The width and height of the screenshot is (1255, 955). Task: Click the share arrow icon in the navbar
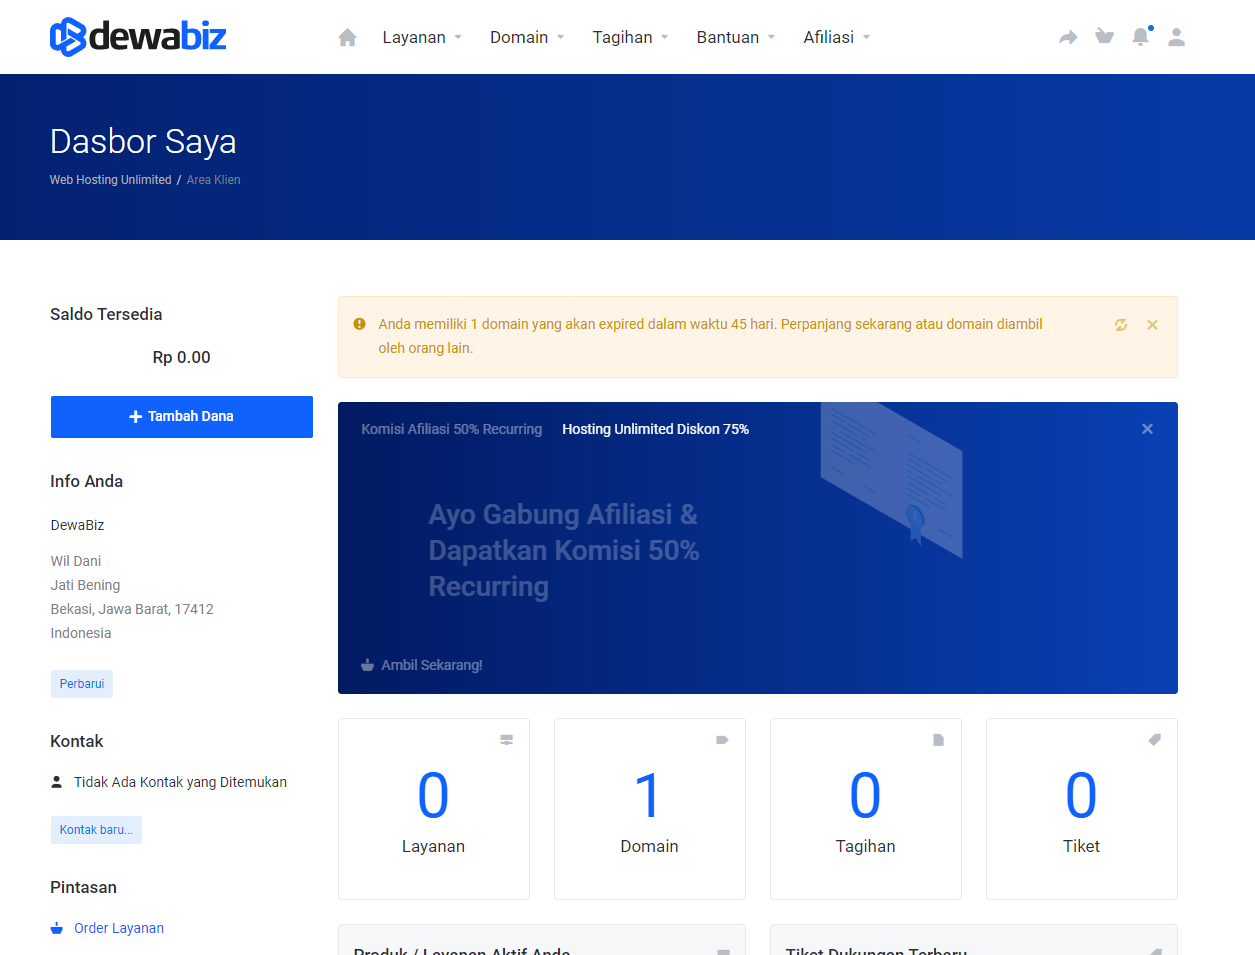(x=1068, y=36)
